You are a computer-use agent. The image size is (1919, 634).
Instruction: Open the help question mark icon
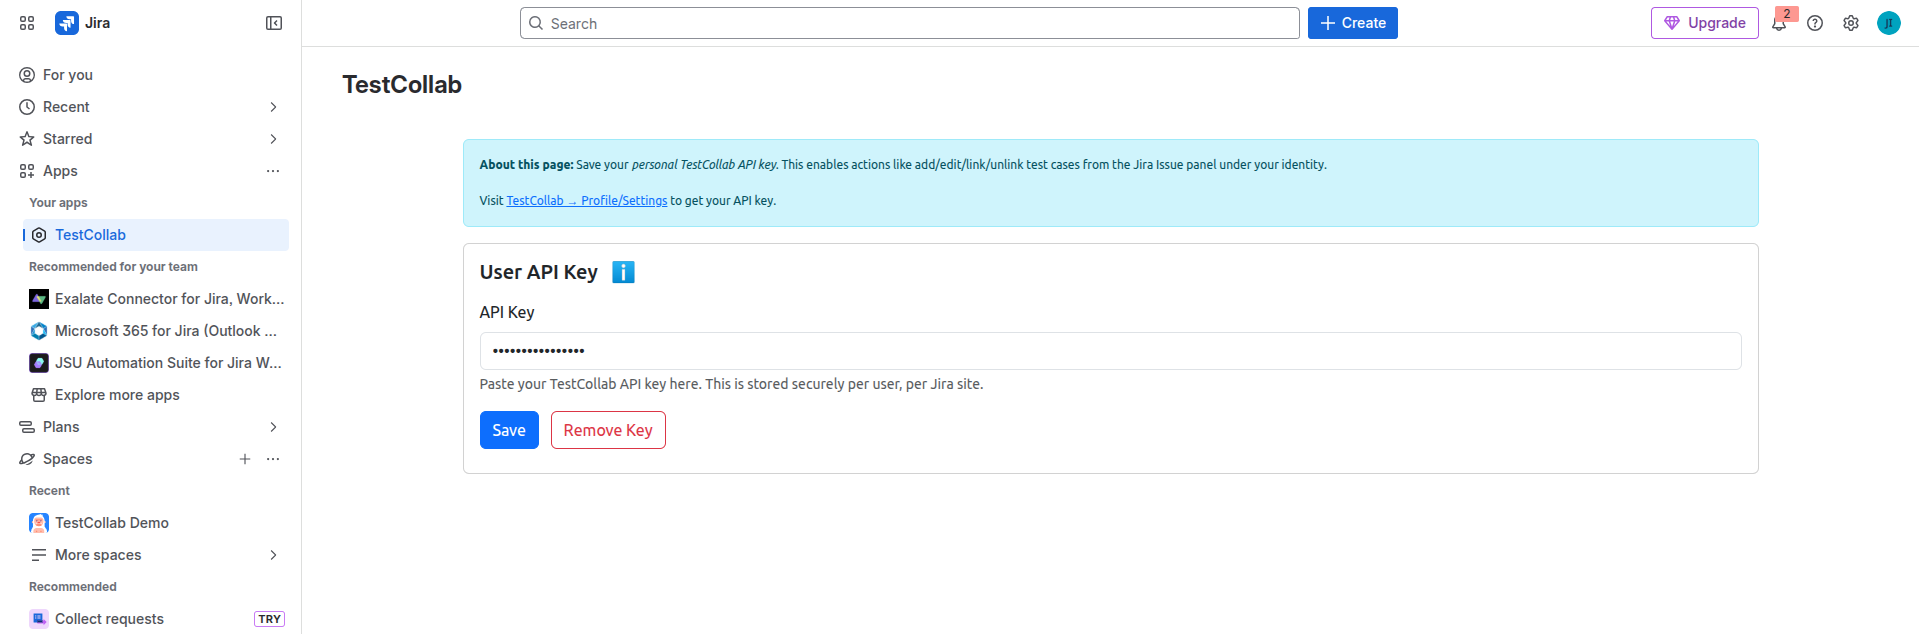click(x=1815, y=23)
